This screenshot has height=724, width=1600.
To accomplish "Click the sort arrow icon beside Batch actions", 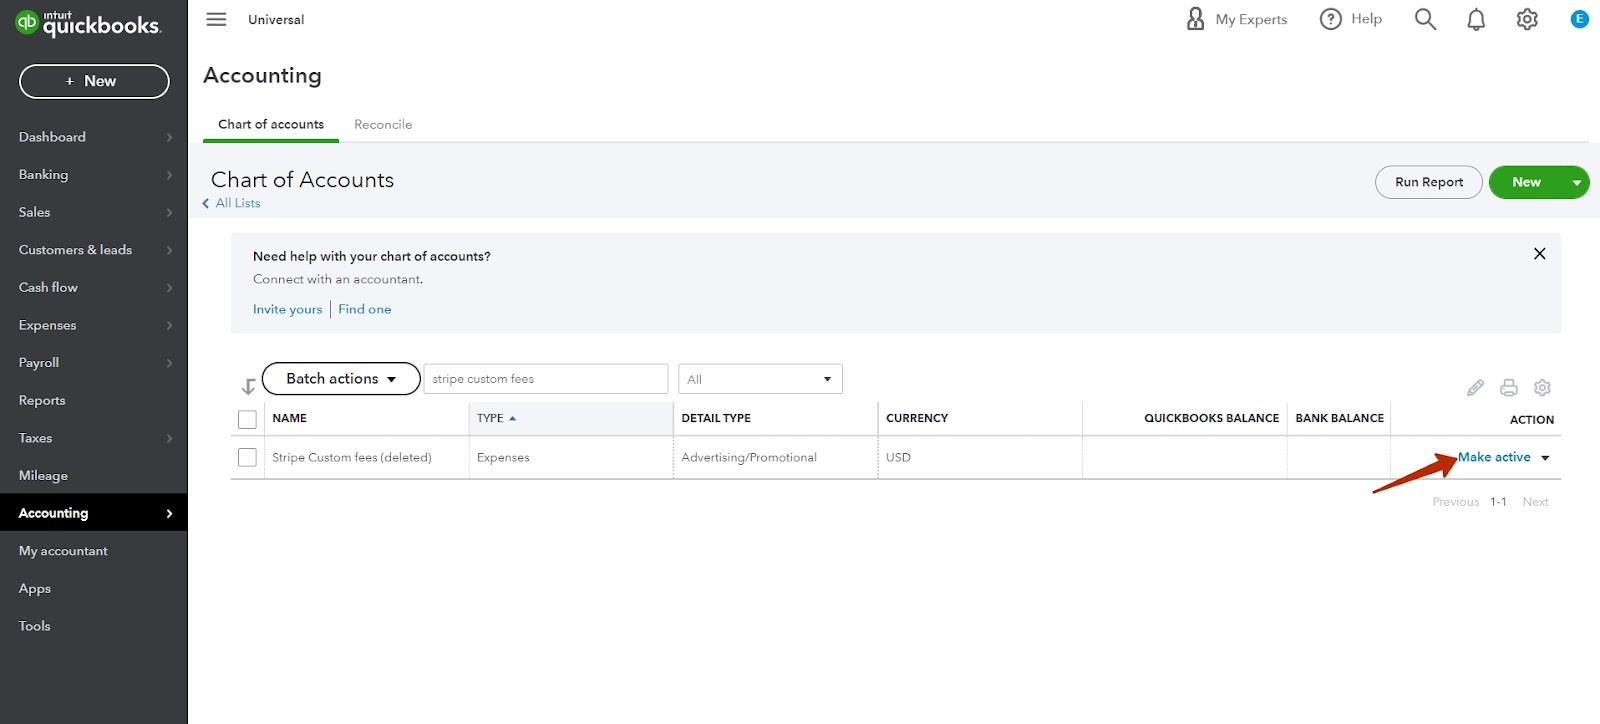I will 248,386.
